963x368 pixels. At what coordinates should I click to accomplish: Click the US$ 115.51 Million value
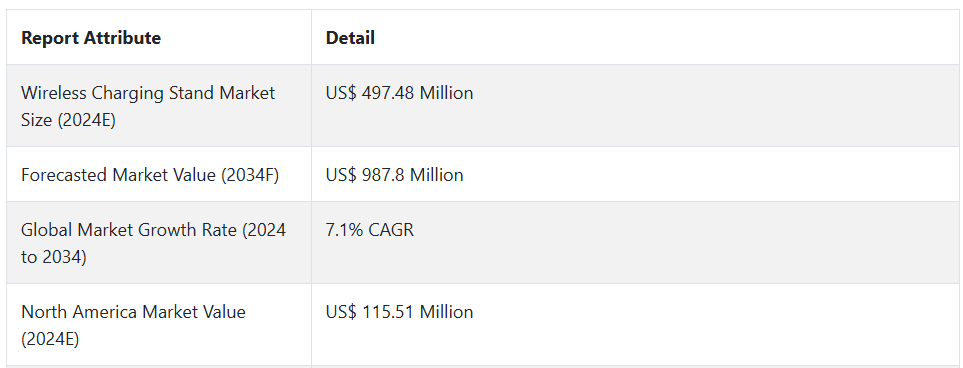pos(399,312)
